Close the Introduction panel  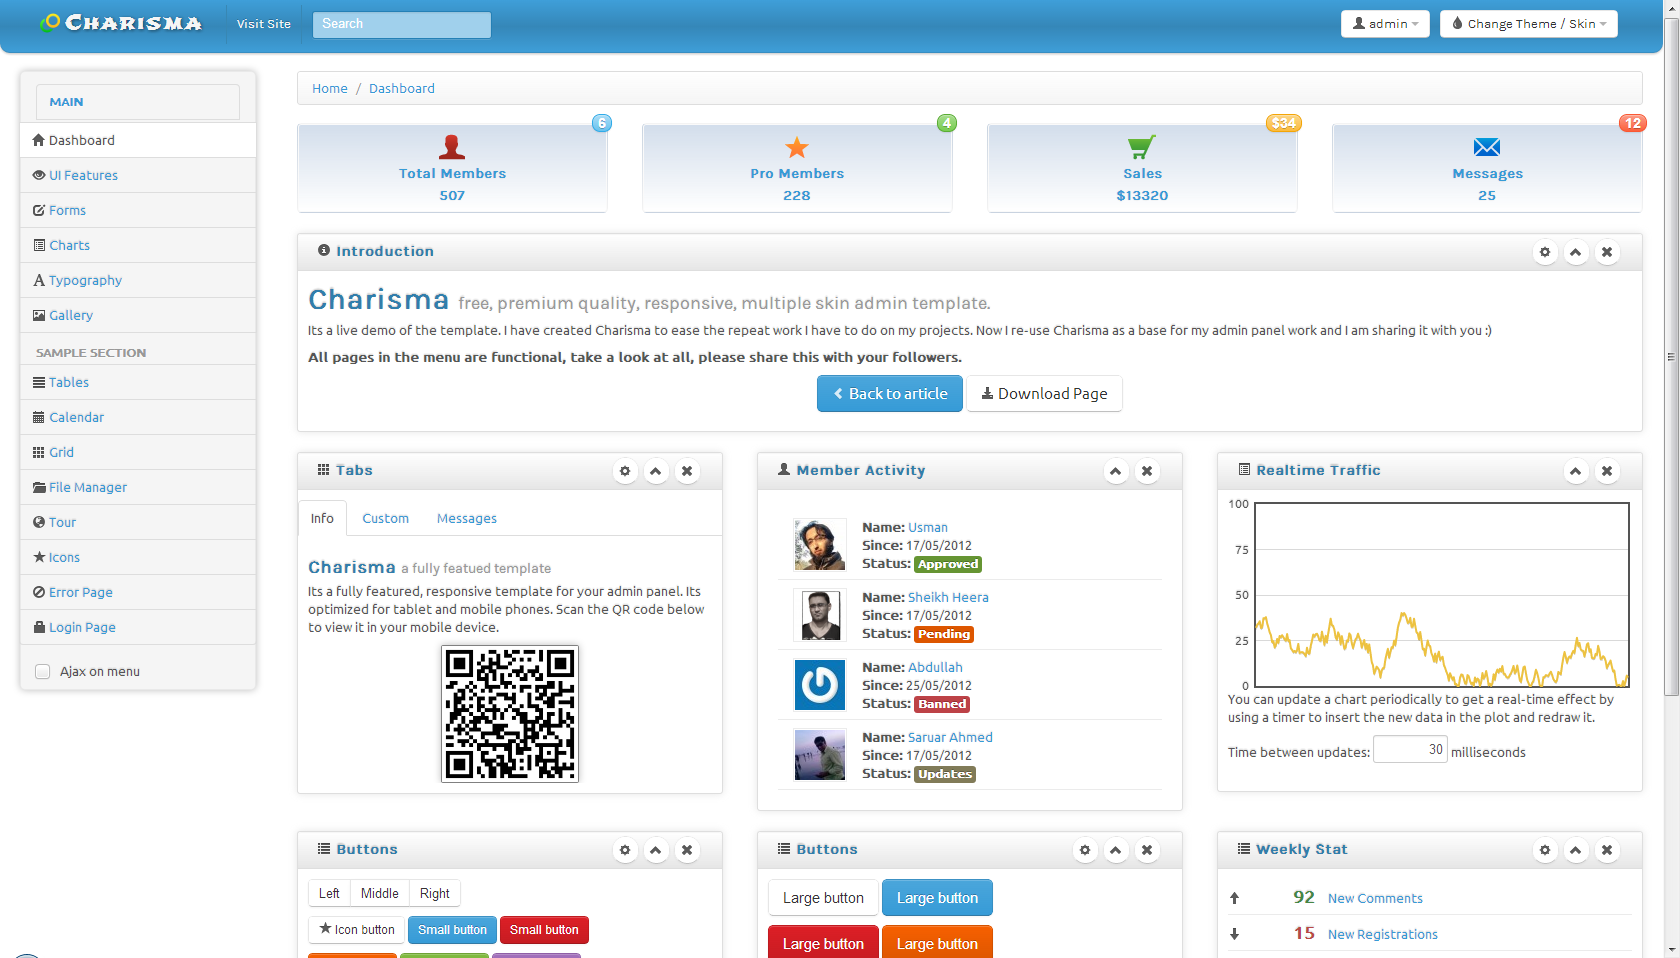(x=1607, y=252)
